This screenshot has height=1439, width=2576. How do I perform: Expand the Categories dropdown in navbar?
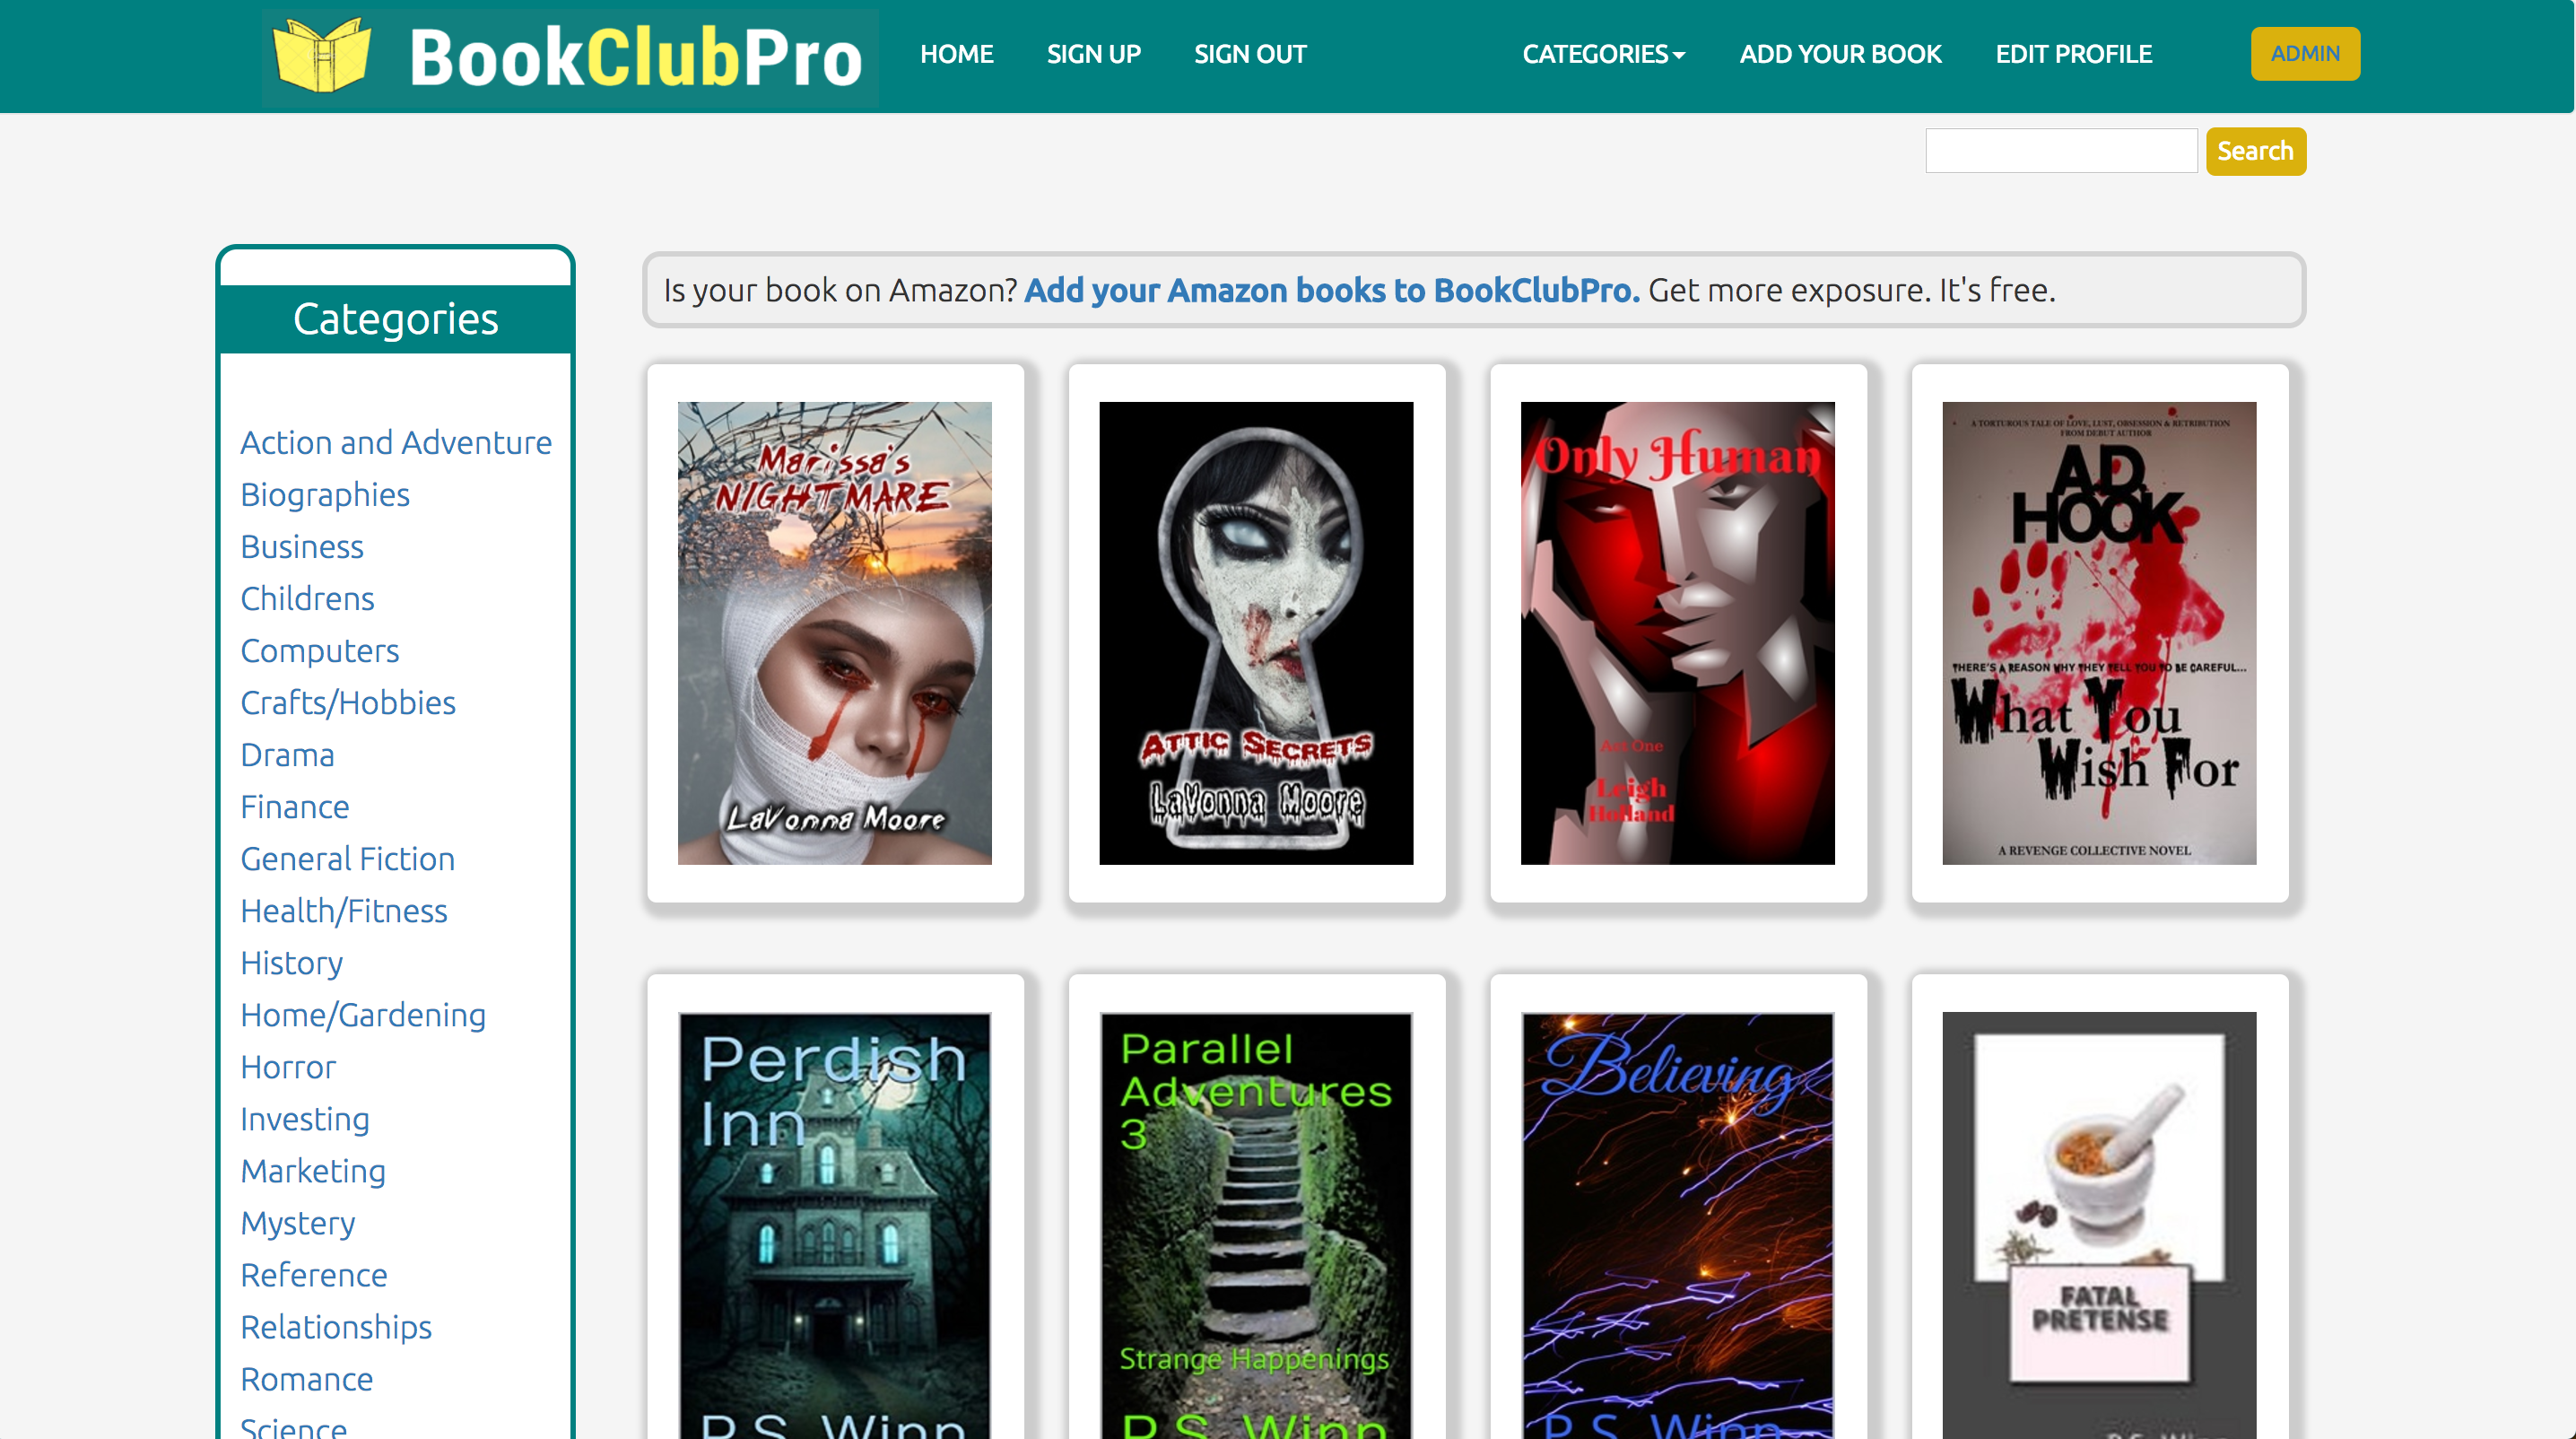pos(1603,54)
